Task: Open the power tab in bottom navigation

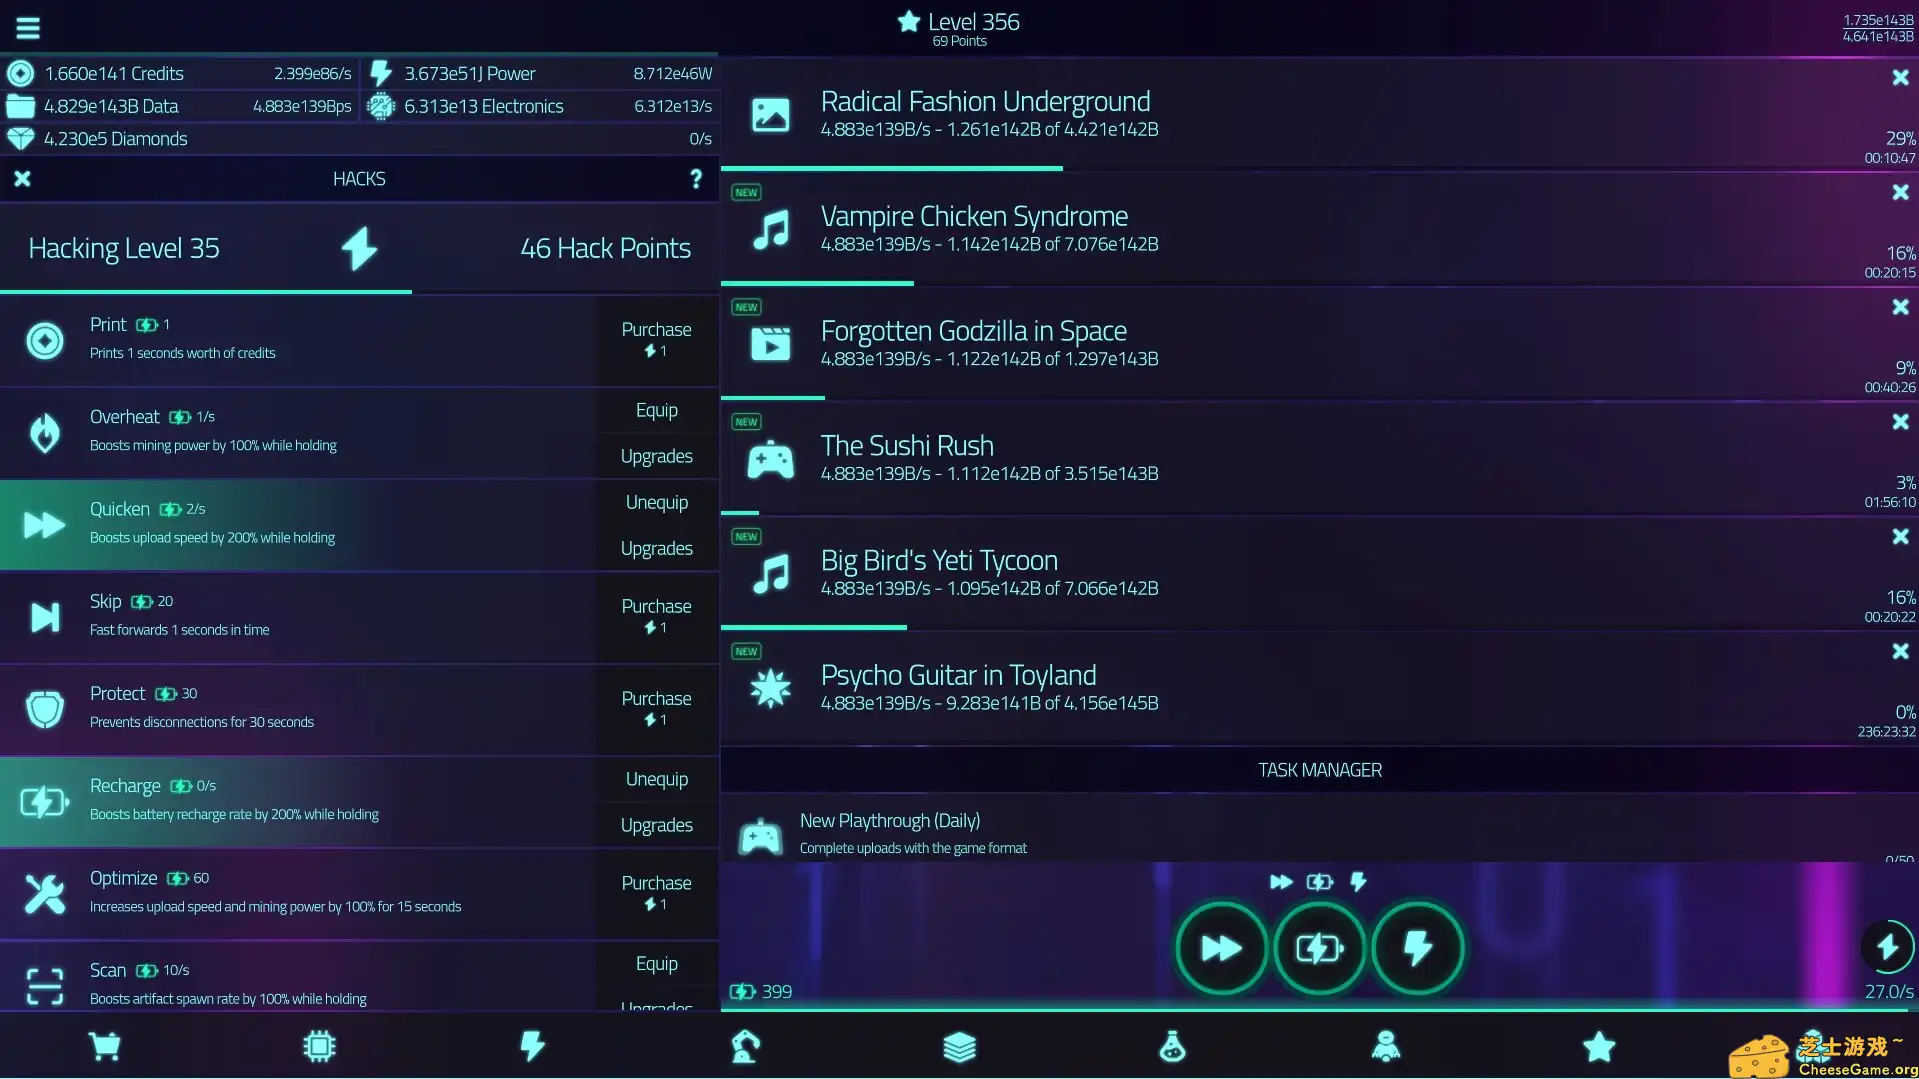Action: [532, 1046]
